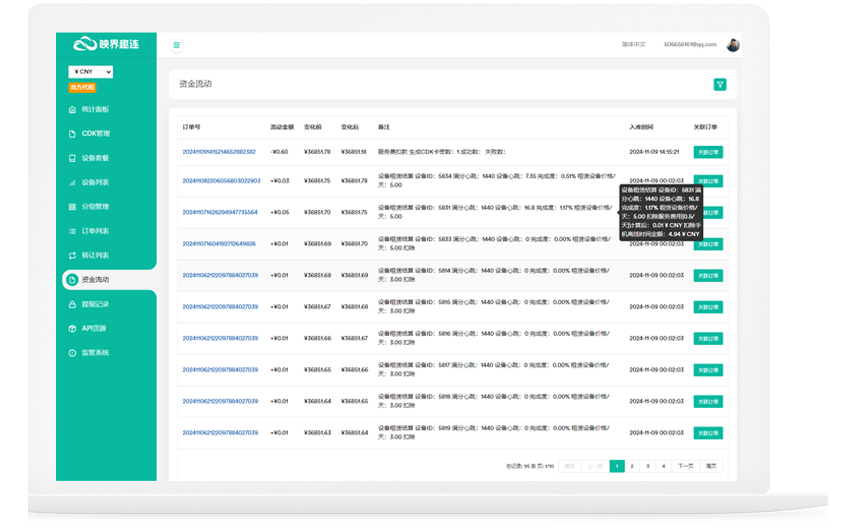Open 订单列表 in the sidebar menu
This screenshot has width=857, height=528.
(x=95, y=231)
